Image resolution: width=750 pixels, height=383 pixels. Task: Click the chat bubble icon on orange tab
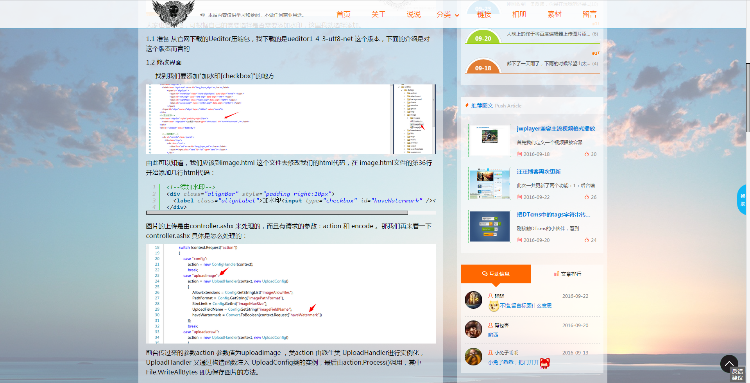(485, 274)
